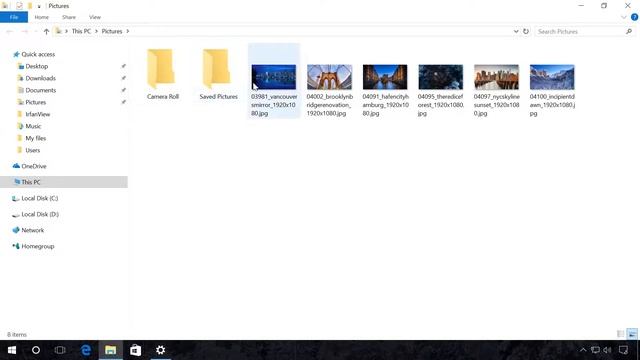Select This PC in the address bar

tap(81, 31)
